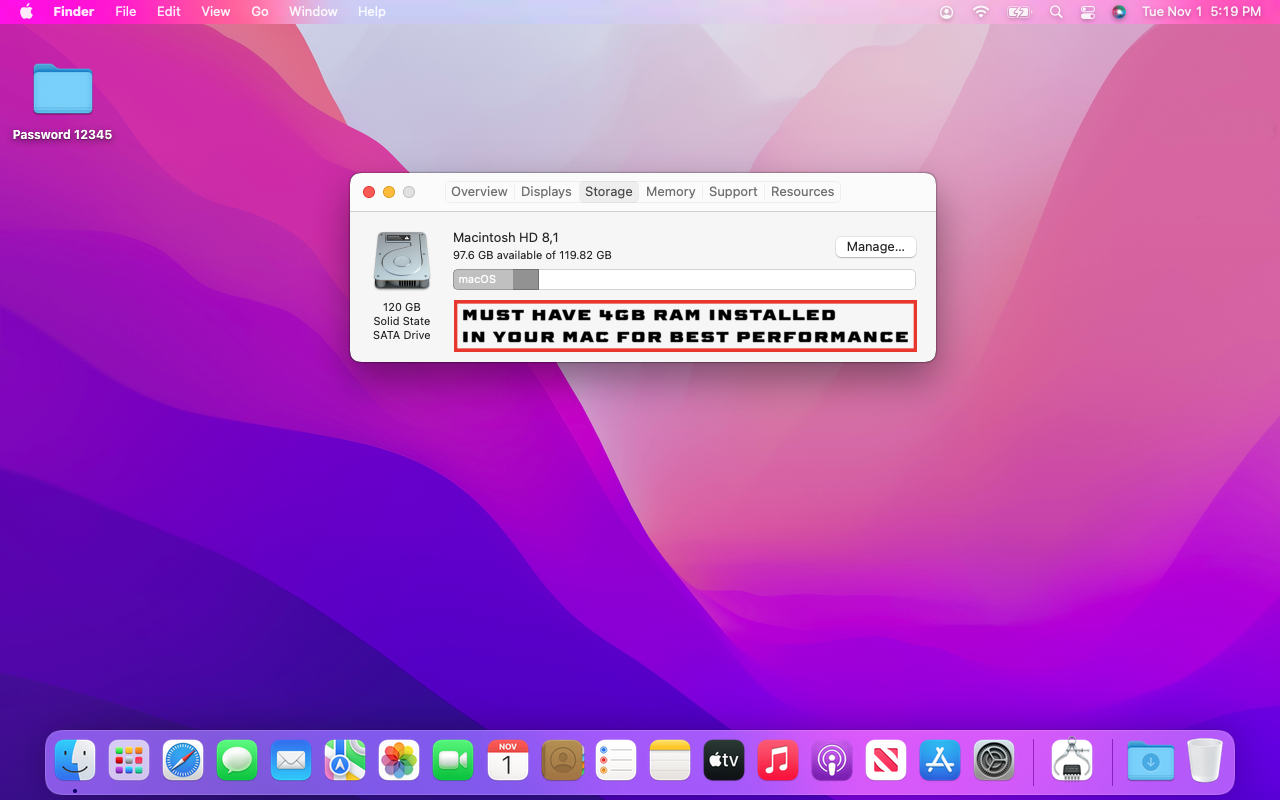
Task: Click the '97.6 GB available of 119.82 GB' text
Action: 532,255
